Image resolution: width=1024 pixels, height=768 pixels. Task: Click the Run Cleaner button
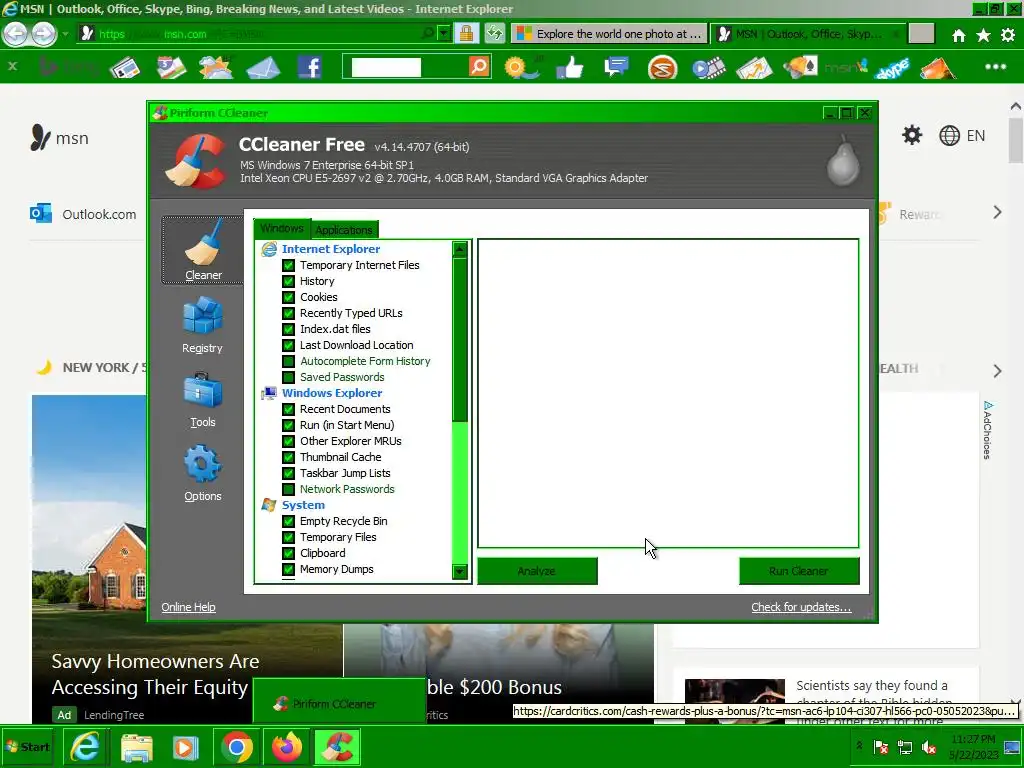(799, 571)
